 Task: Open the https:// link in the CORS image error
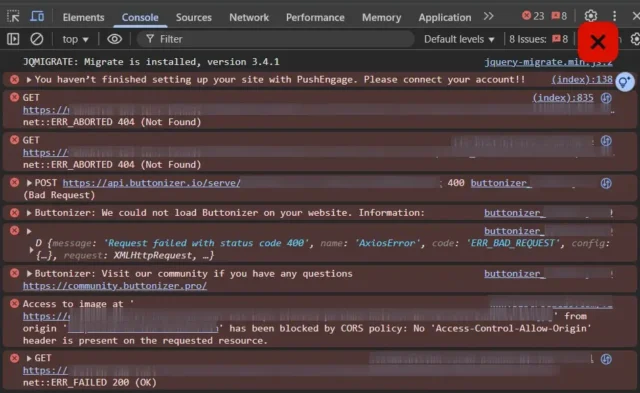pyautogui.click(x=46, y=317)
